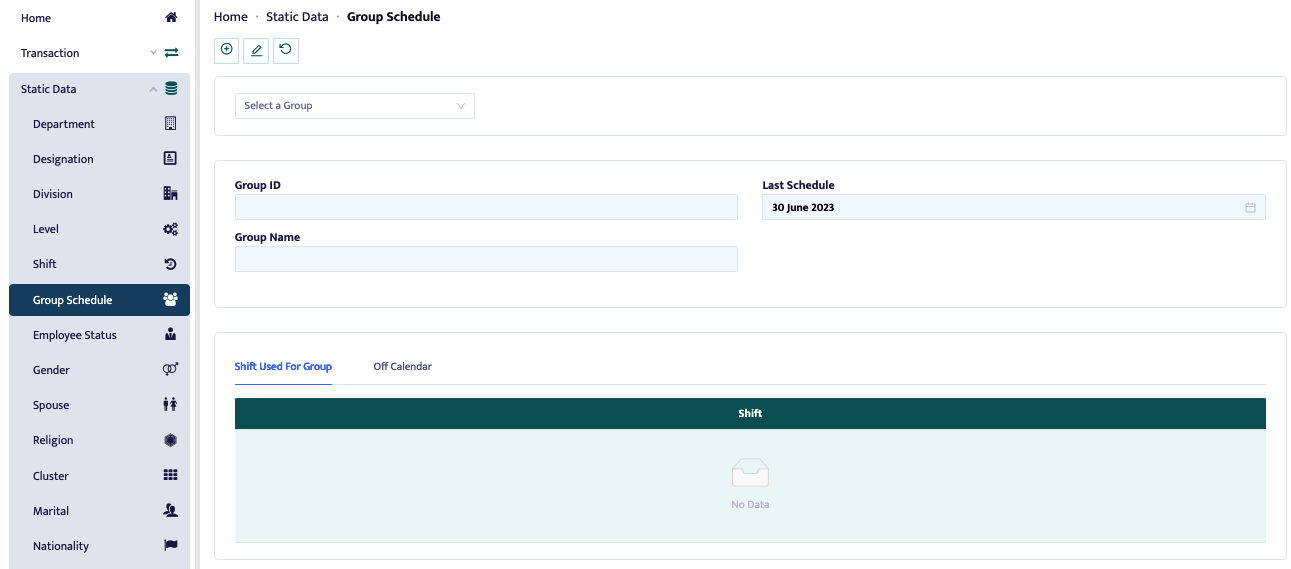The height and width of the screenshot is (569, 1291).
Task: Click the Home label in sidebar
Action: [36, 18]
